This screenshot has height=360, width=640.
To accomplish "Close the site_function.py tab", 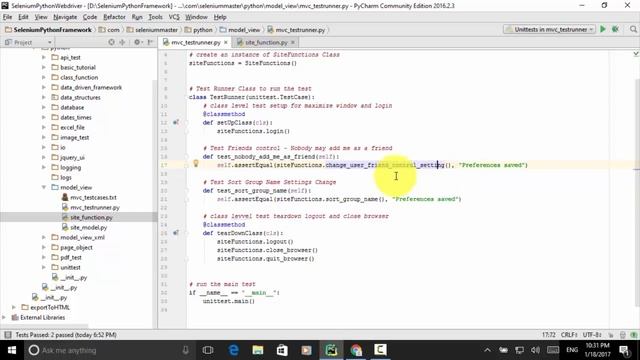I will (x=293, y=42).
